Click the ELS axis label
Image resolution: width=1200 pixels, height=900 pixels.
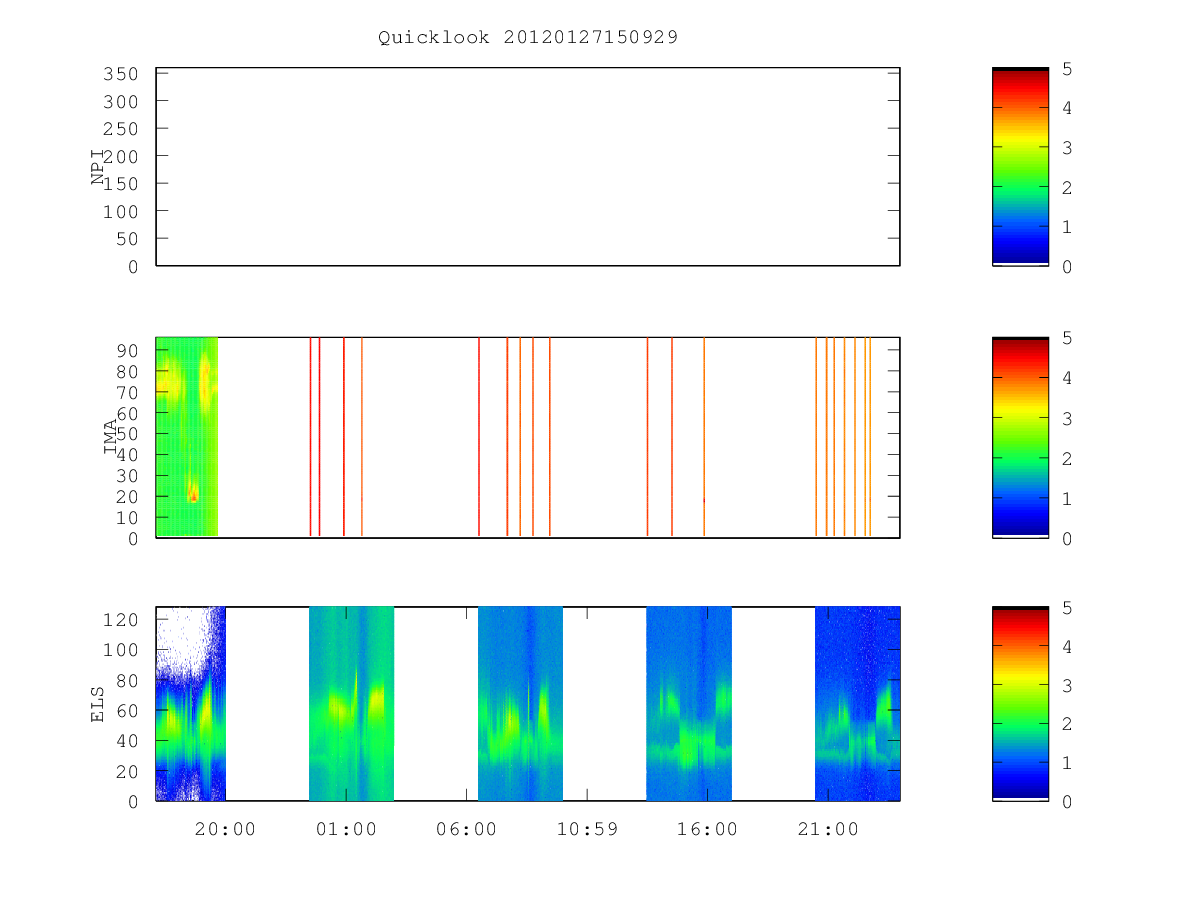pyautogui.click(x=98, y=704)
